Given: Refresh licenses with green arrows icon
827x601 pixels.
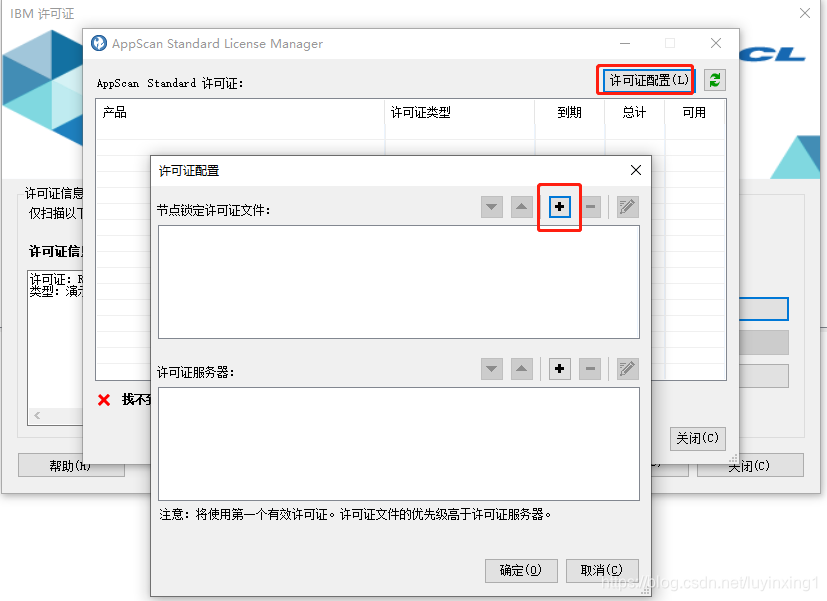Looking at the screenshot, I should (x=715, y=80).
